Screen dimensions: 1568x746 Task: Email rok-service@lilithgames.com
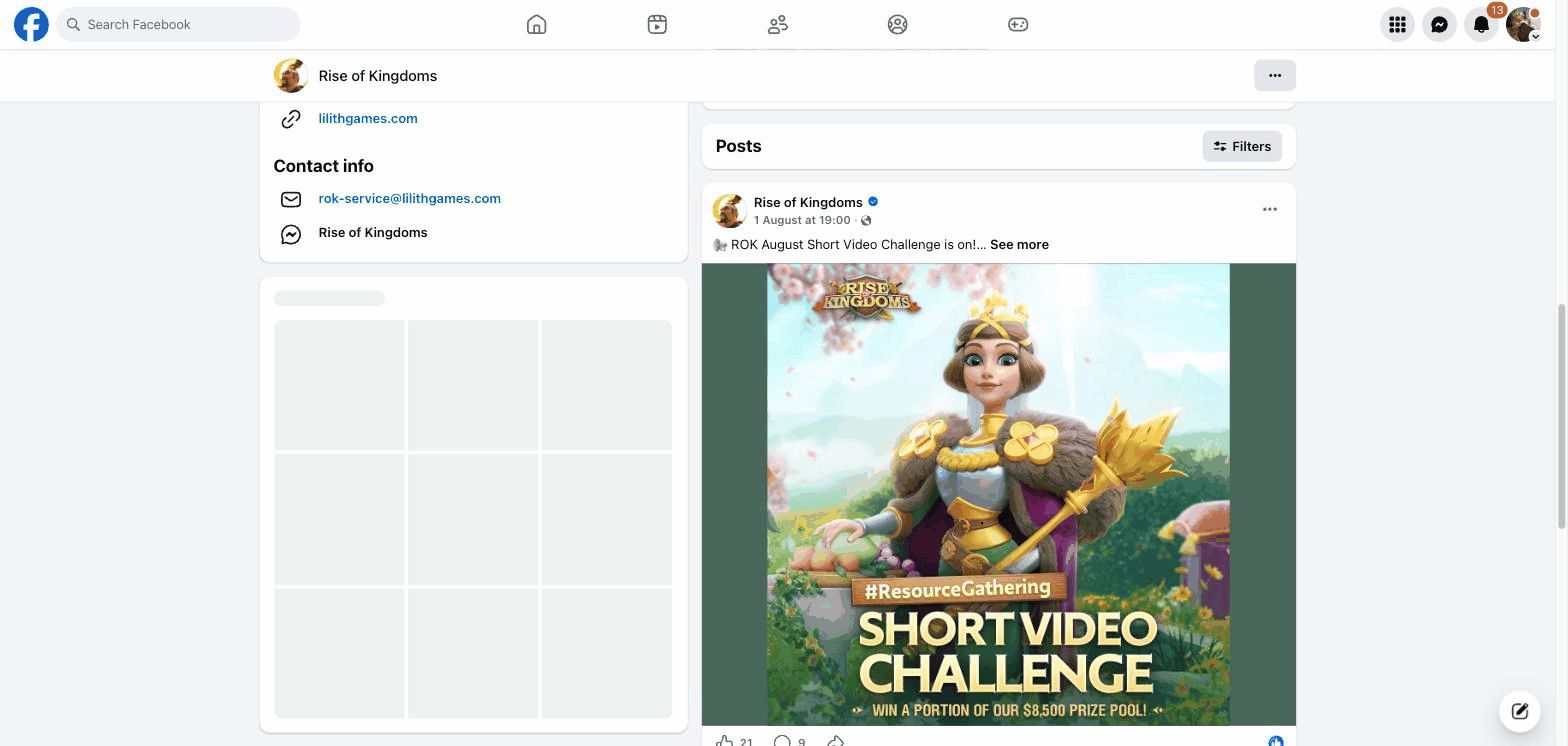tap(409, 198)
